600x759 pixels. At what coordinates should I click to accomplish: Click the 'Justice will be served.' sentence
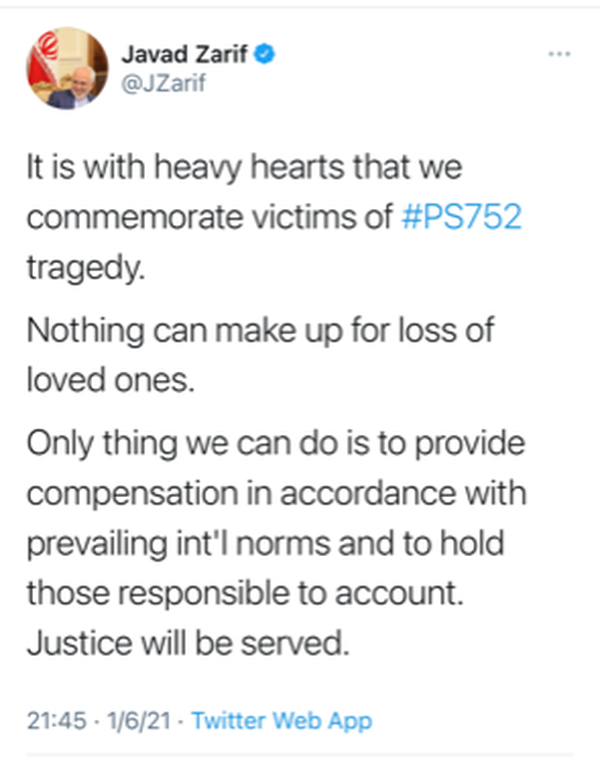[188, 644]
